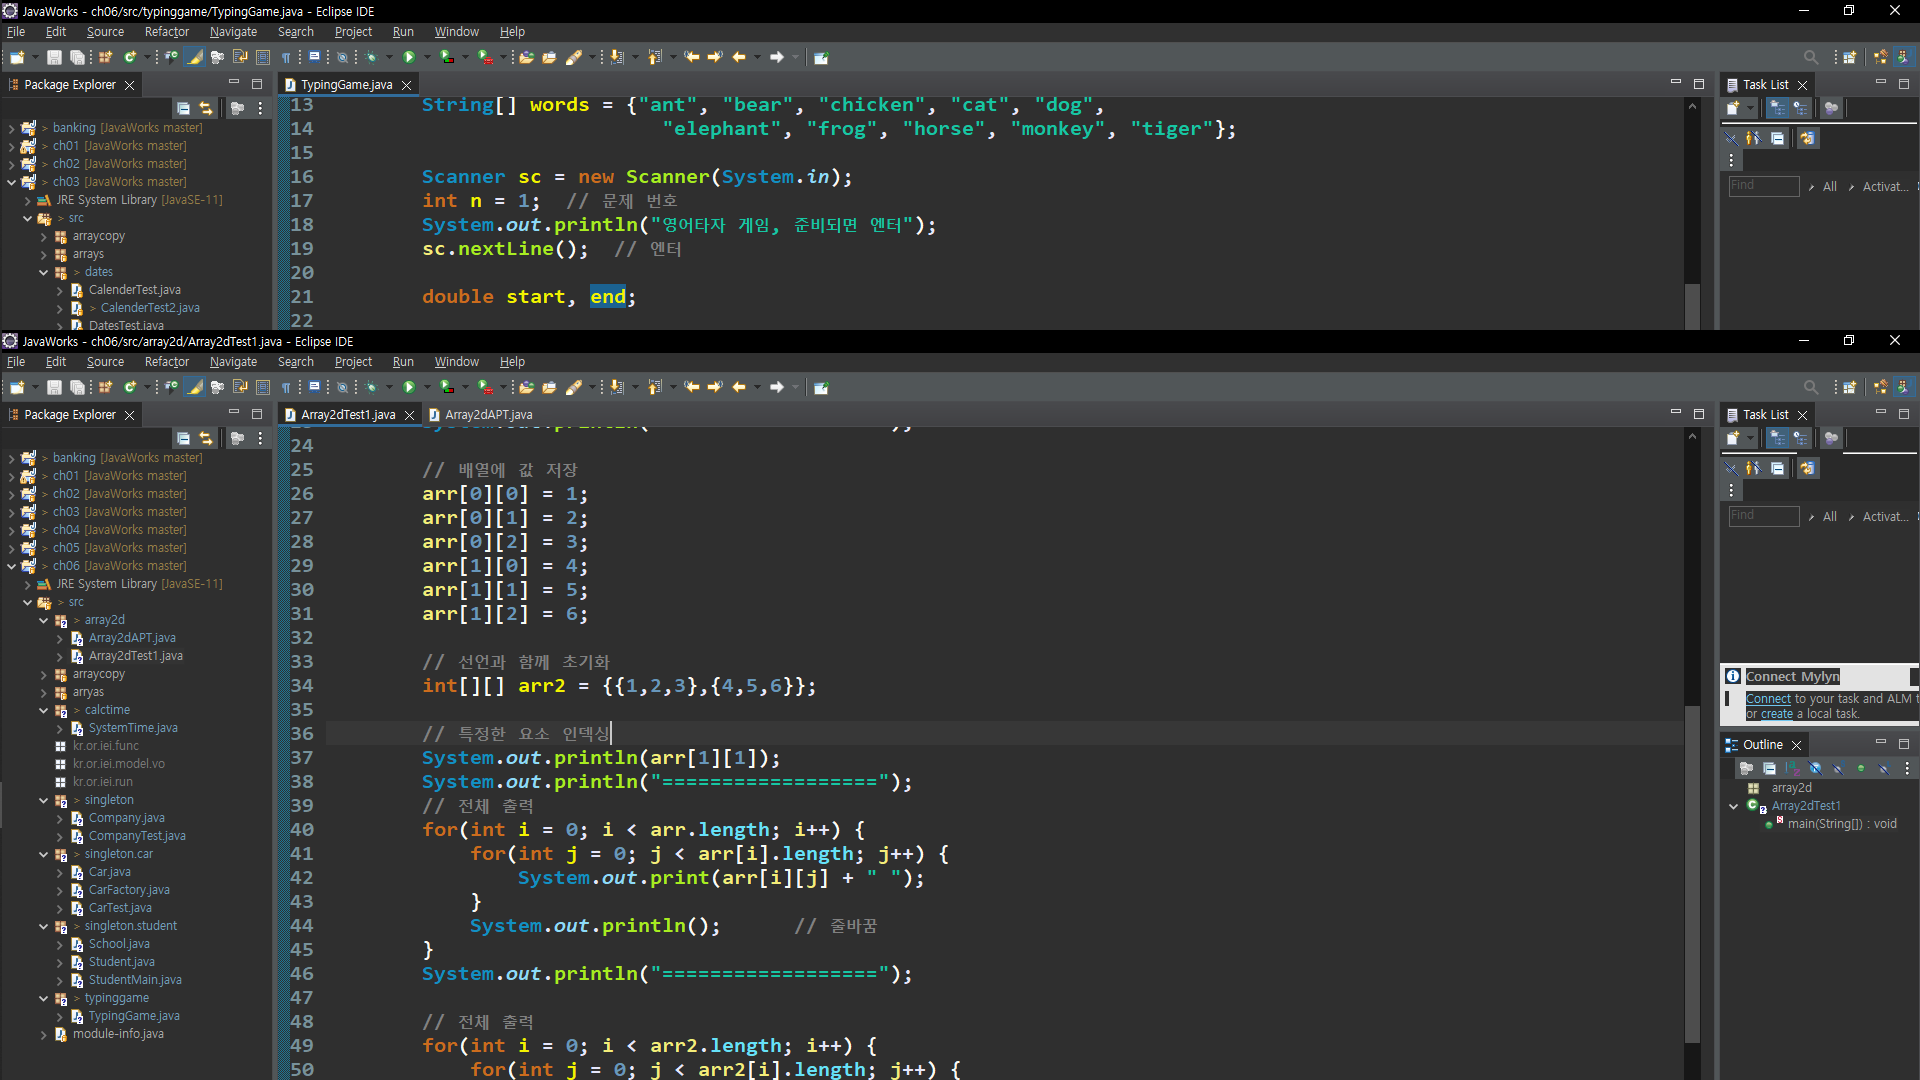Toggle Link with Editor in lower Package Explorer

point(206,438)
